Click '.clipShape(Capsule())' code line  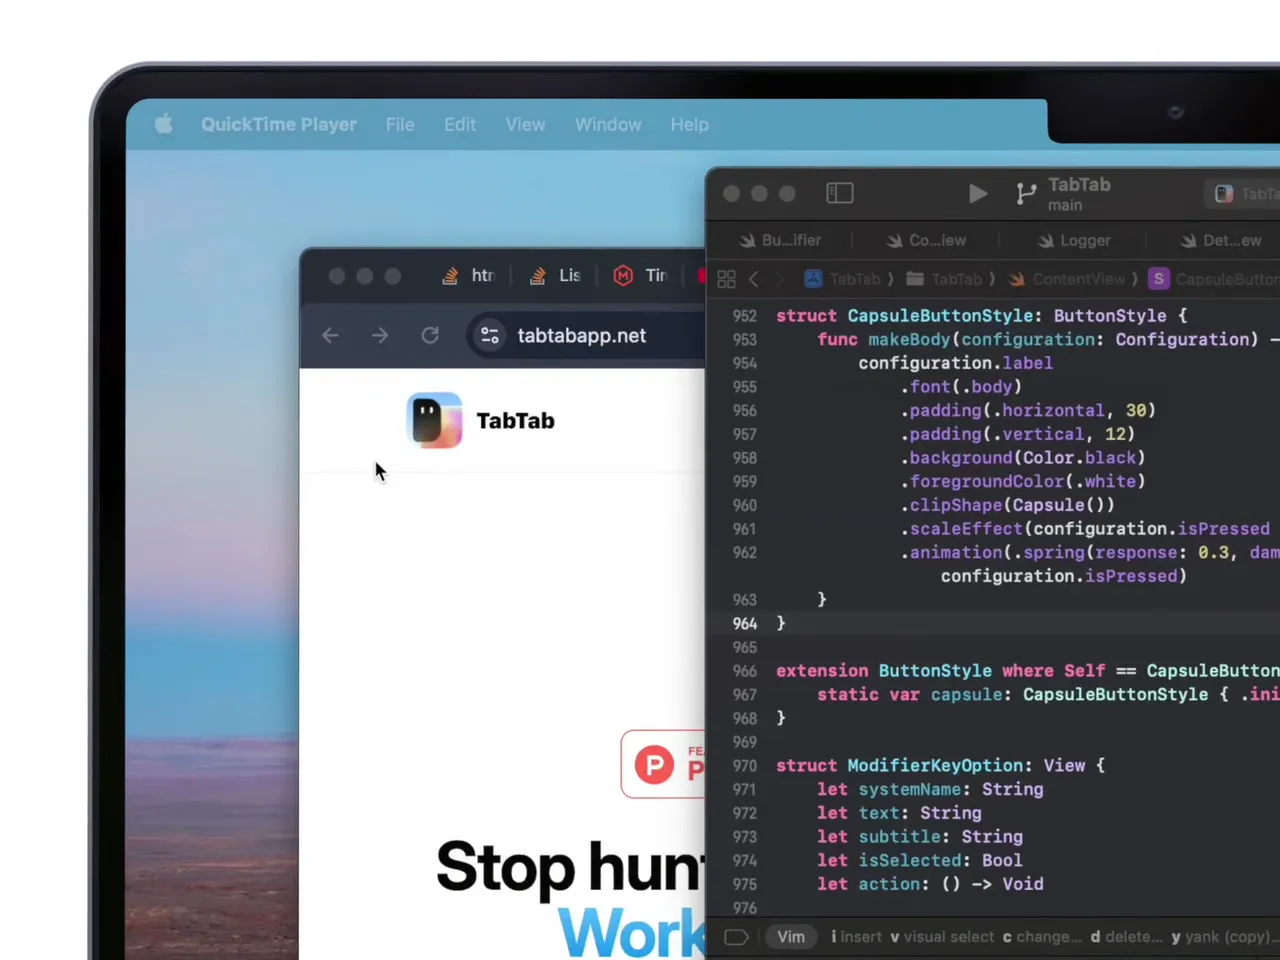pyautogui.click(x=1007, y=505)
